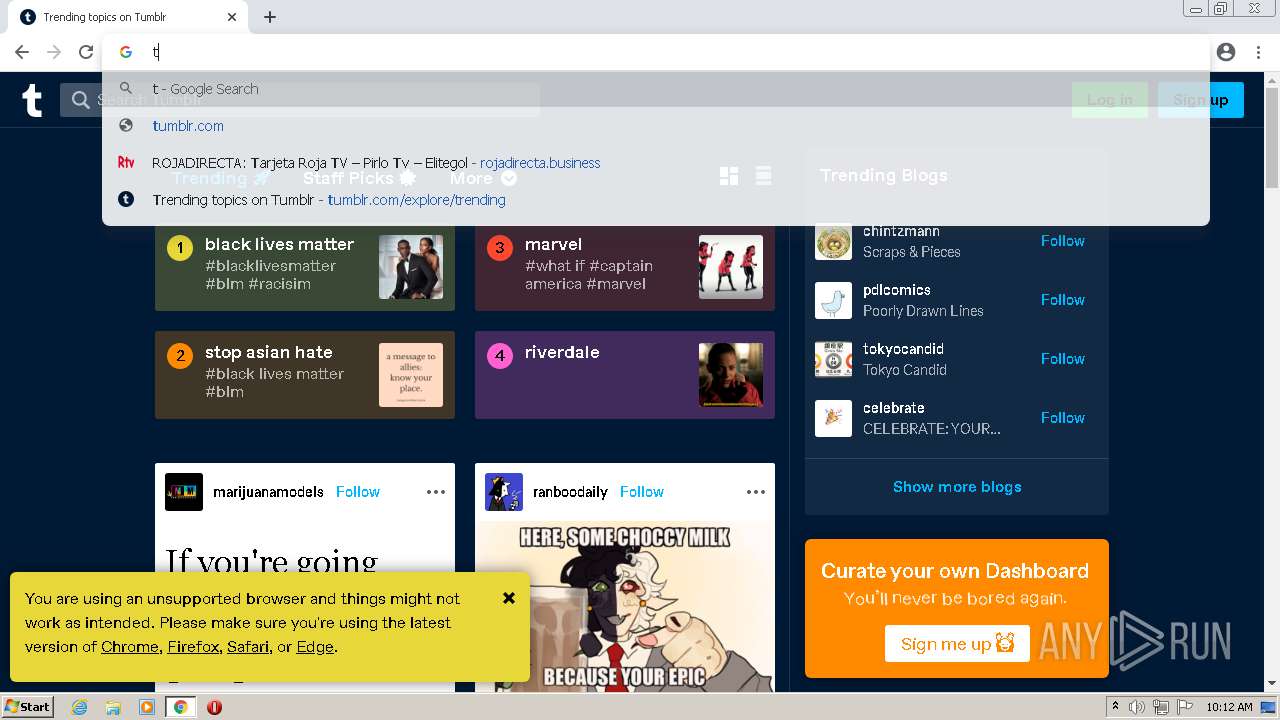Go back to the previous browser page
1280x720 pixels.
22,52
